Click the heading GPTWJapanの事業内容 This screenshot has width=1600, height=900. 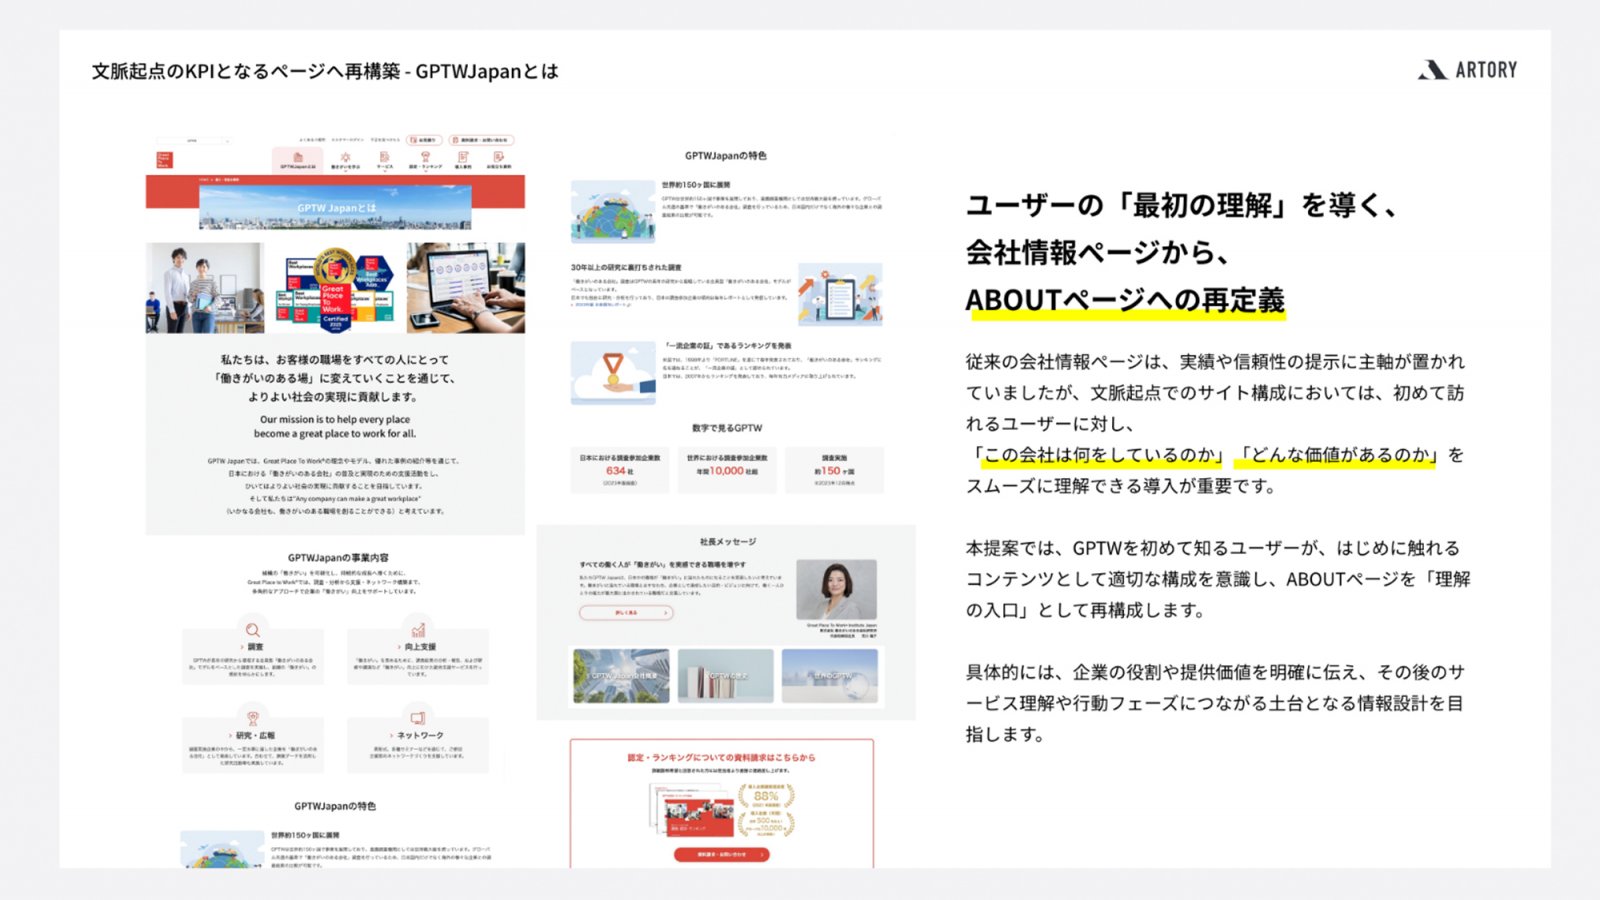pos(338,558)
